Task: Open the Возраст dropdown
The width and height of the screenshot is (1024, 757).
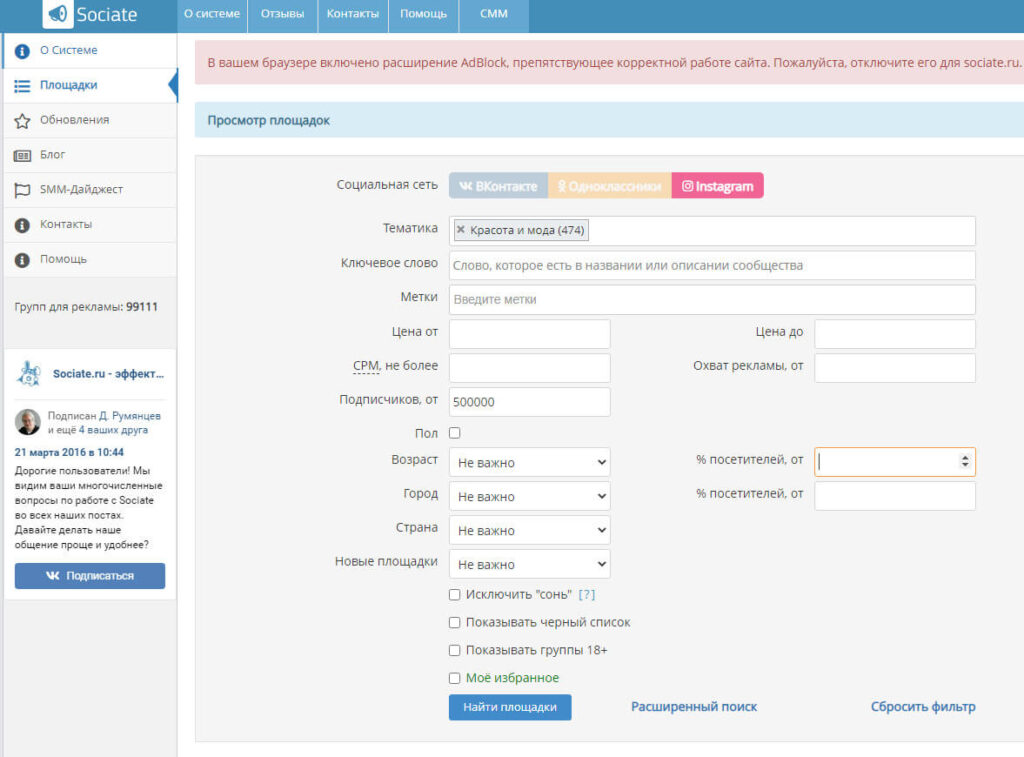Action: pyautogui.click(x=529, y=463)
